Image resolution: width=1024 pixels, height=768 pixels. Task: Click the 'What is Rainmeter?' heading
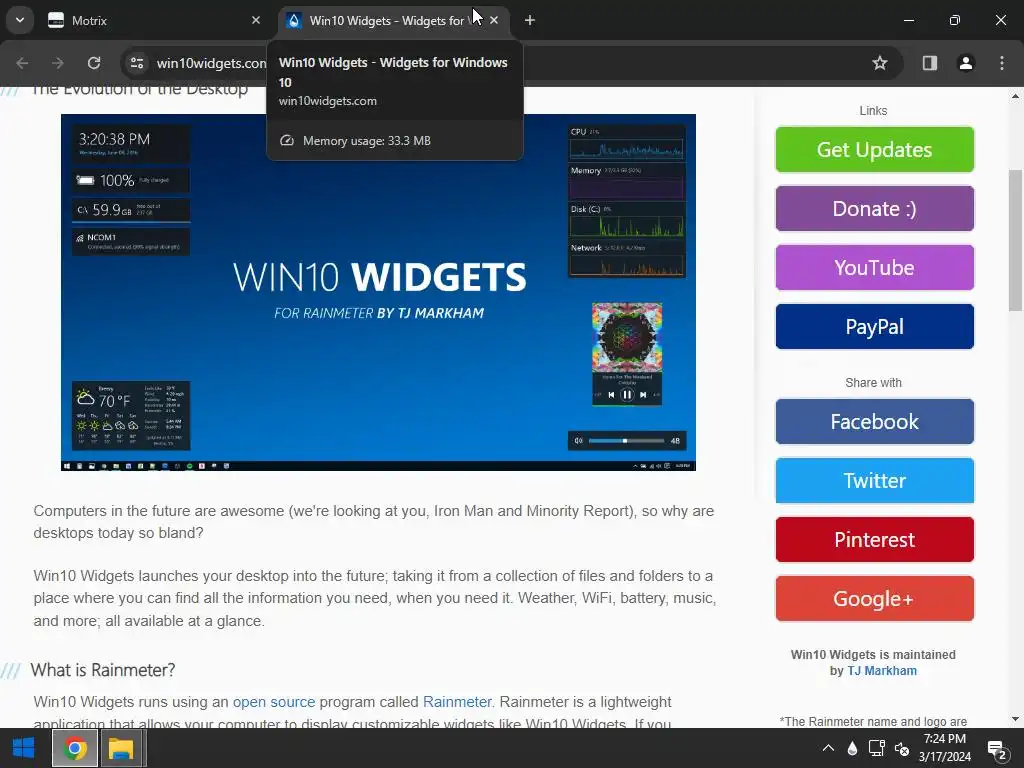tap(103, 670)
